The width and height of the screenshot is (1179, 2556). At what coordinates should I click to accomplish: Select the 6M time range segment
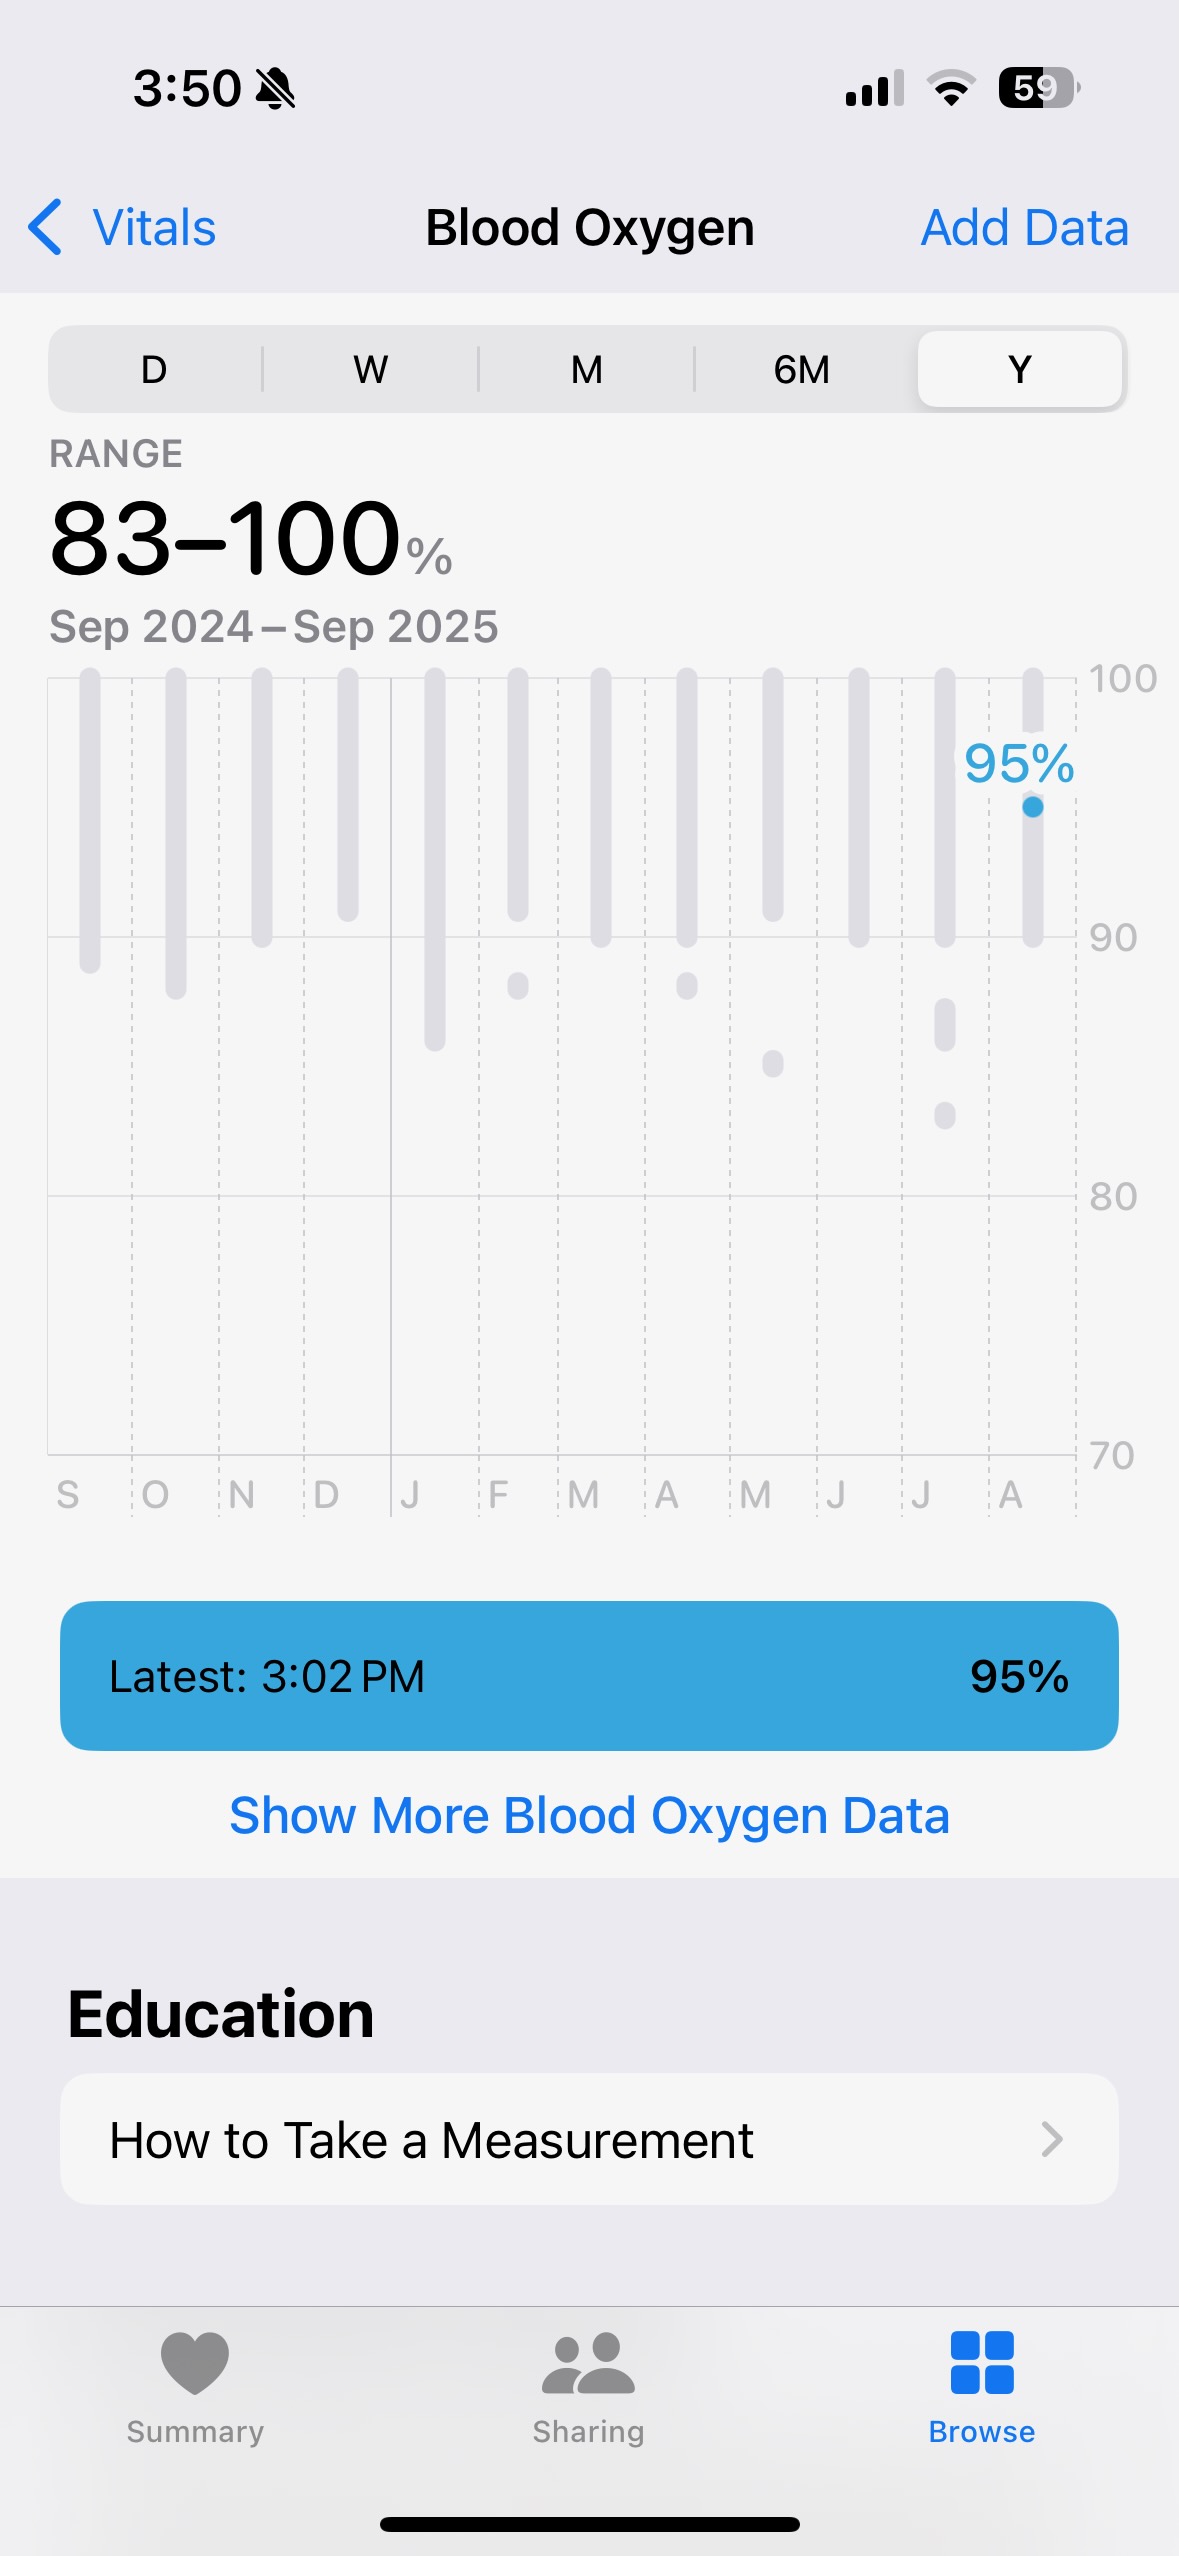802,369
